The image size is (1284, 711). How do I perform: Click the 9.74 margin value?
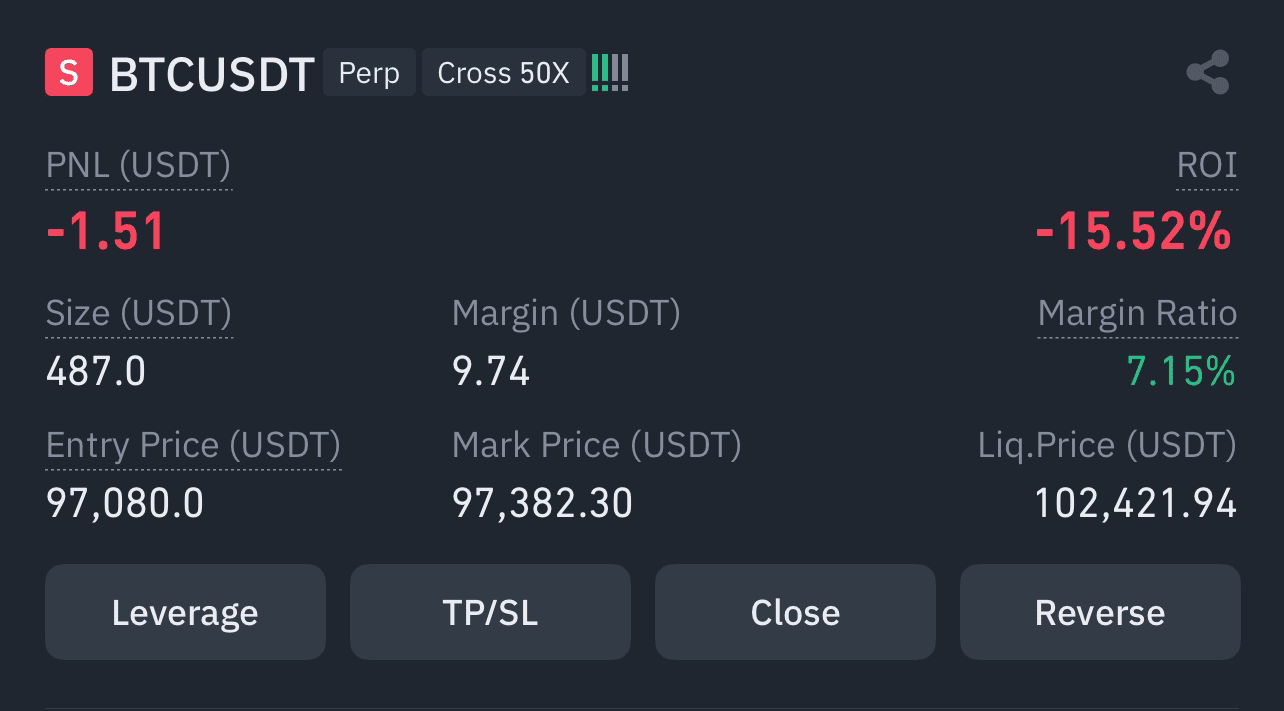491,372
